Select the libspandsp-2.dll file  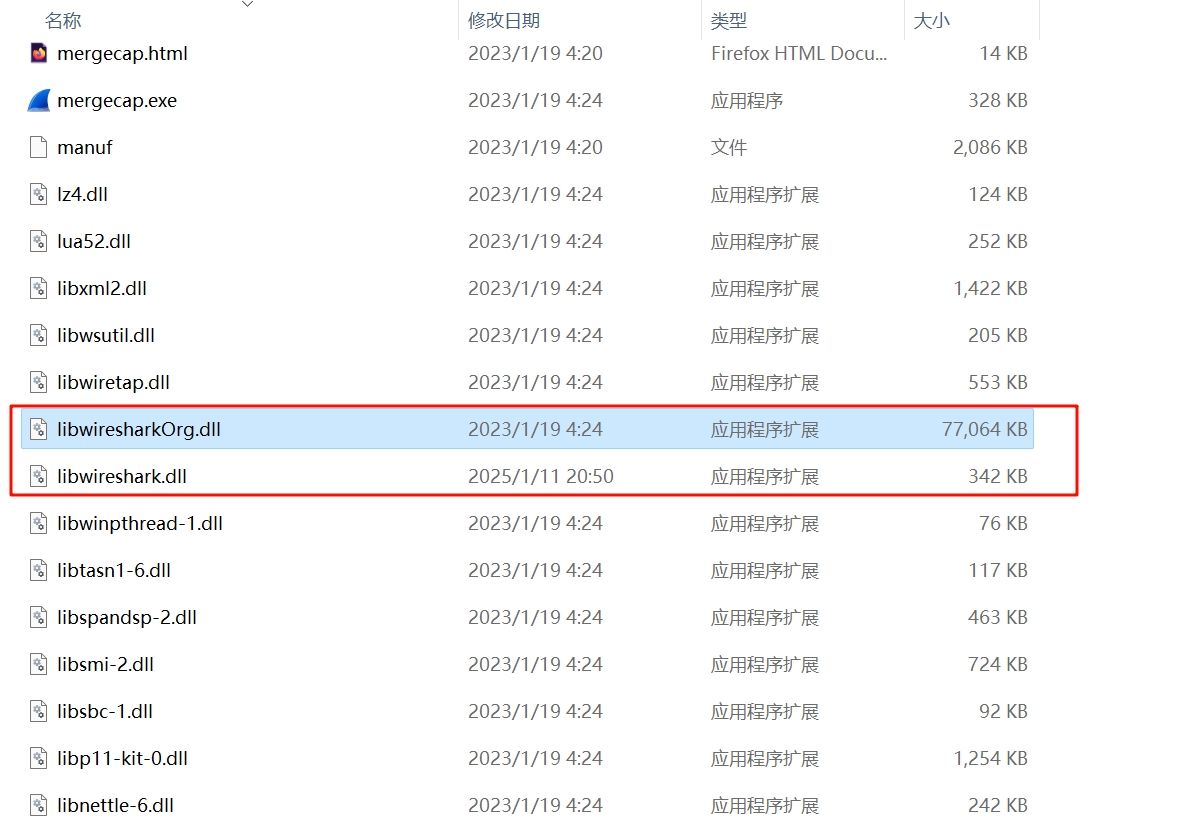tap(127, 617)
